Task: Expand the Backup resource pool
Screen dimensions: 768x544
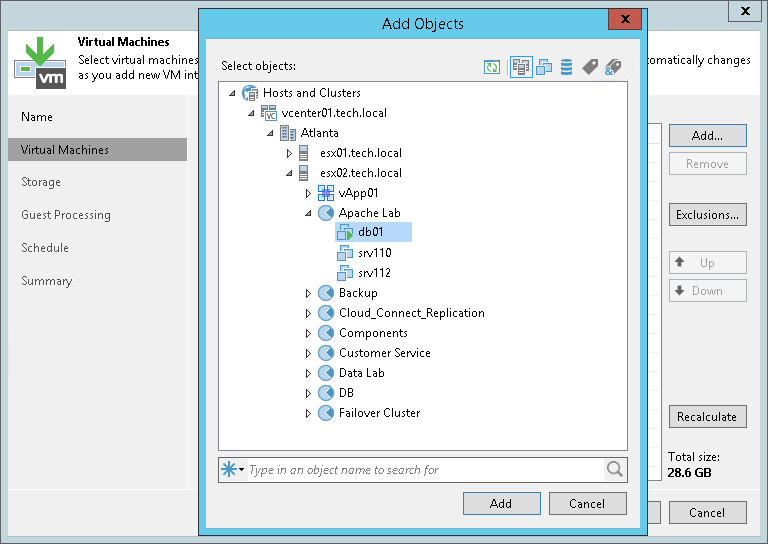Action: [308, 293]
